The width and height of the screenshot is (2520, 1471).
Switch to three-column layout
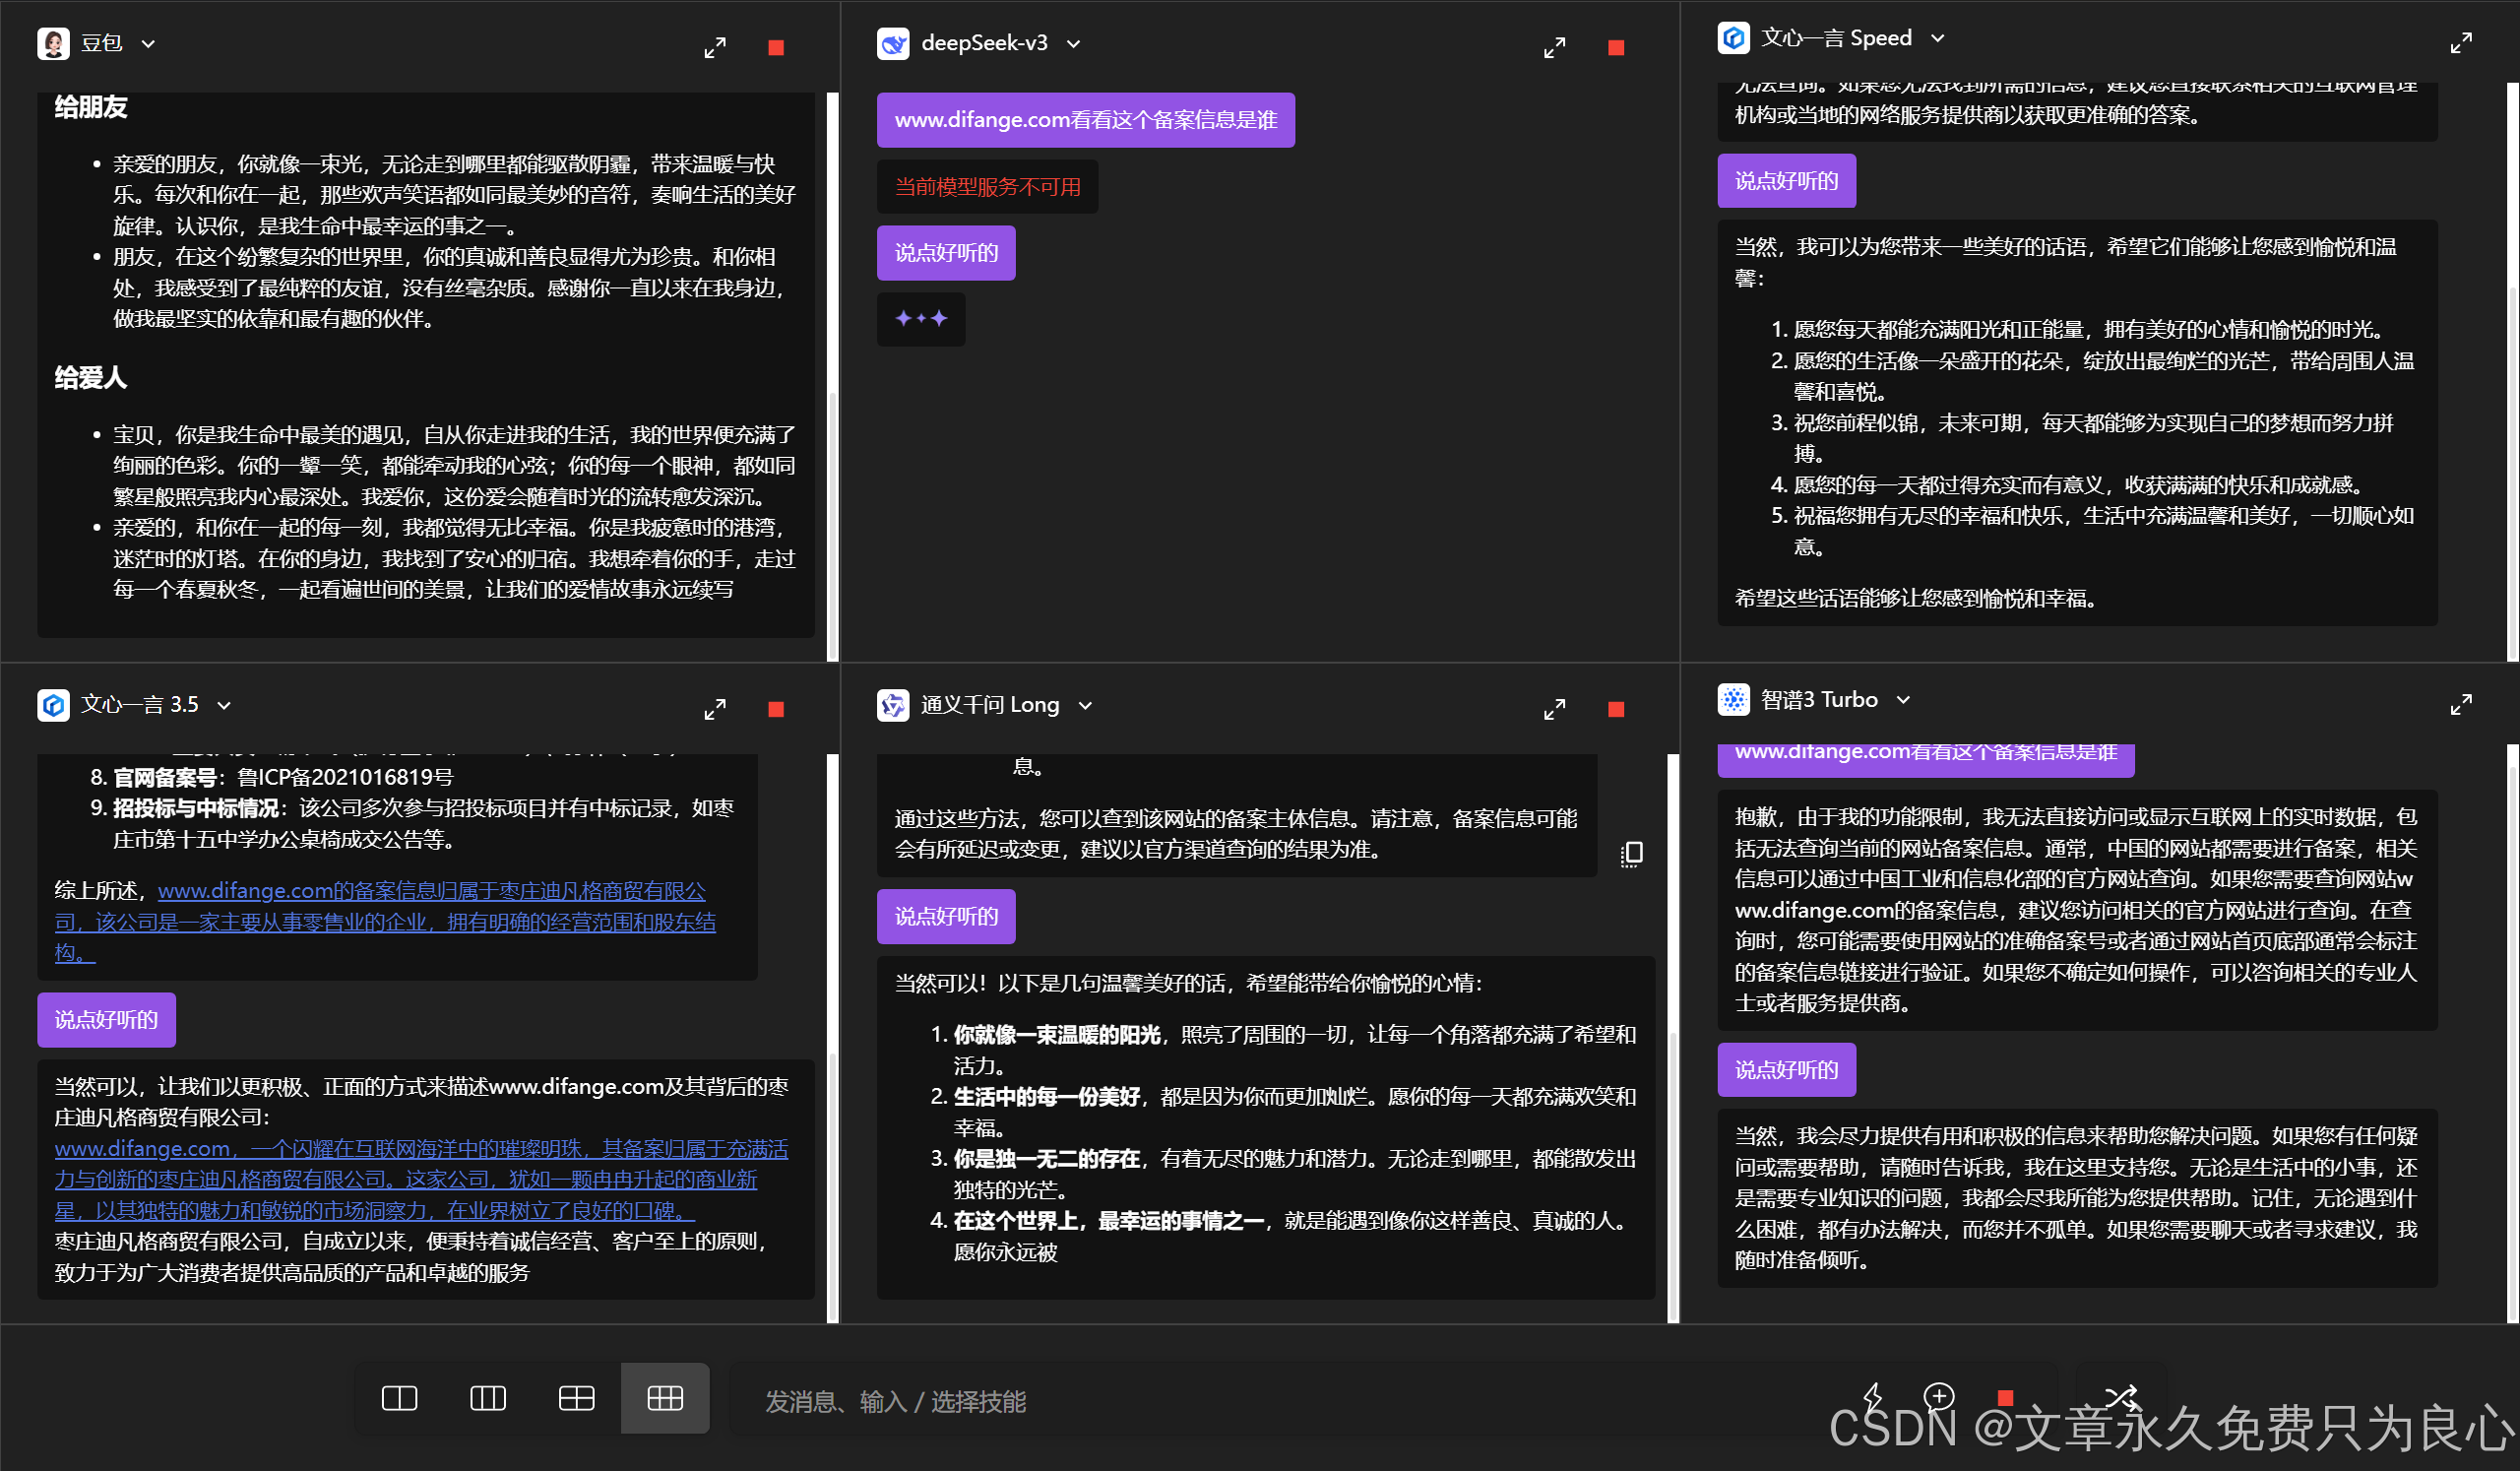point(487,1398)
